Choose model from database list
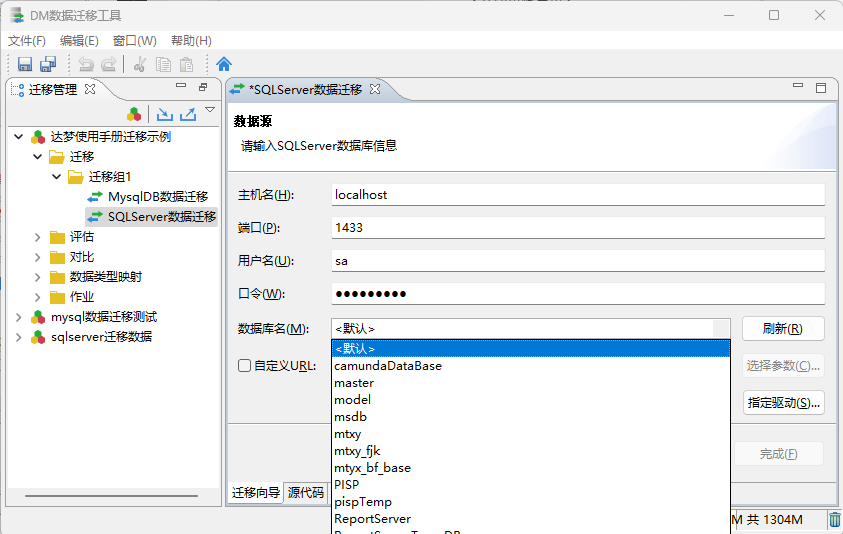The image size is (843, 534). pos(531,400)
